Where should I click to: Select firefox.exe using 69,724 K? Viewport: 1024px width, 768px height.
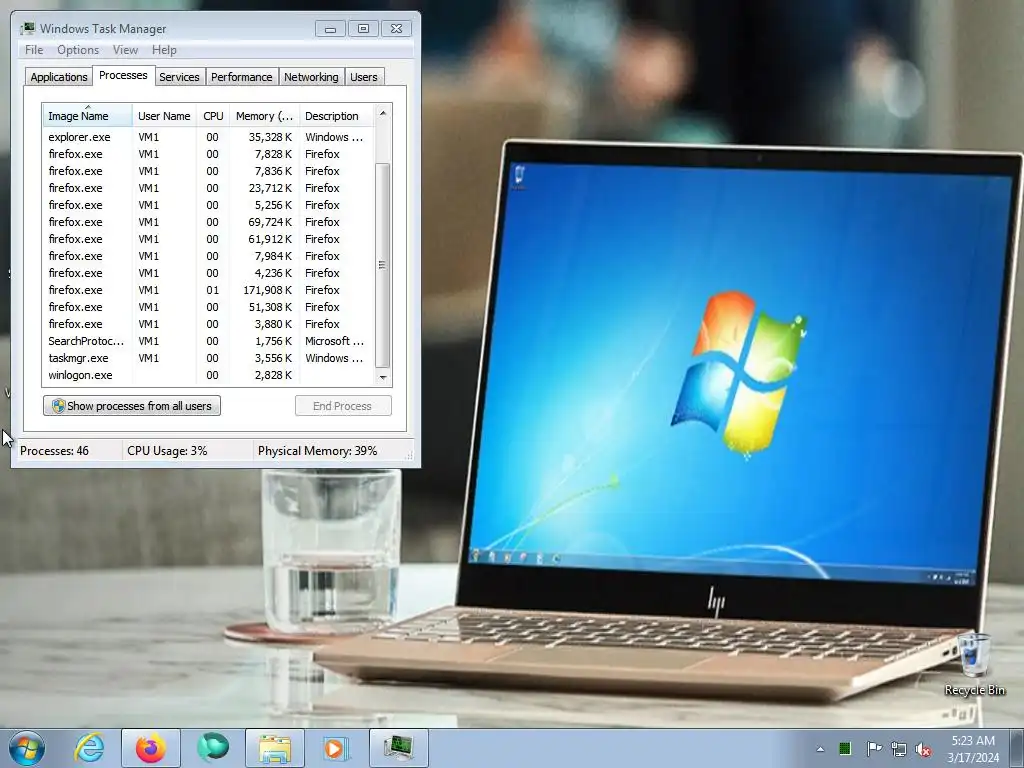point(208,222)
